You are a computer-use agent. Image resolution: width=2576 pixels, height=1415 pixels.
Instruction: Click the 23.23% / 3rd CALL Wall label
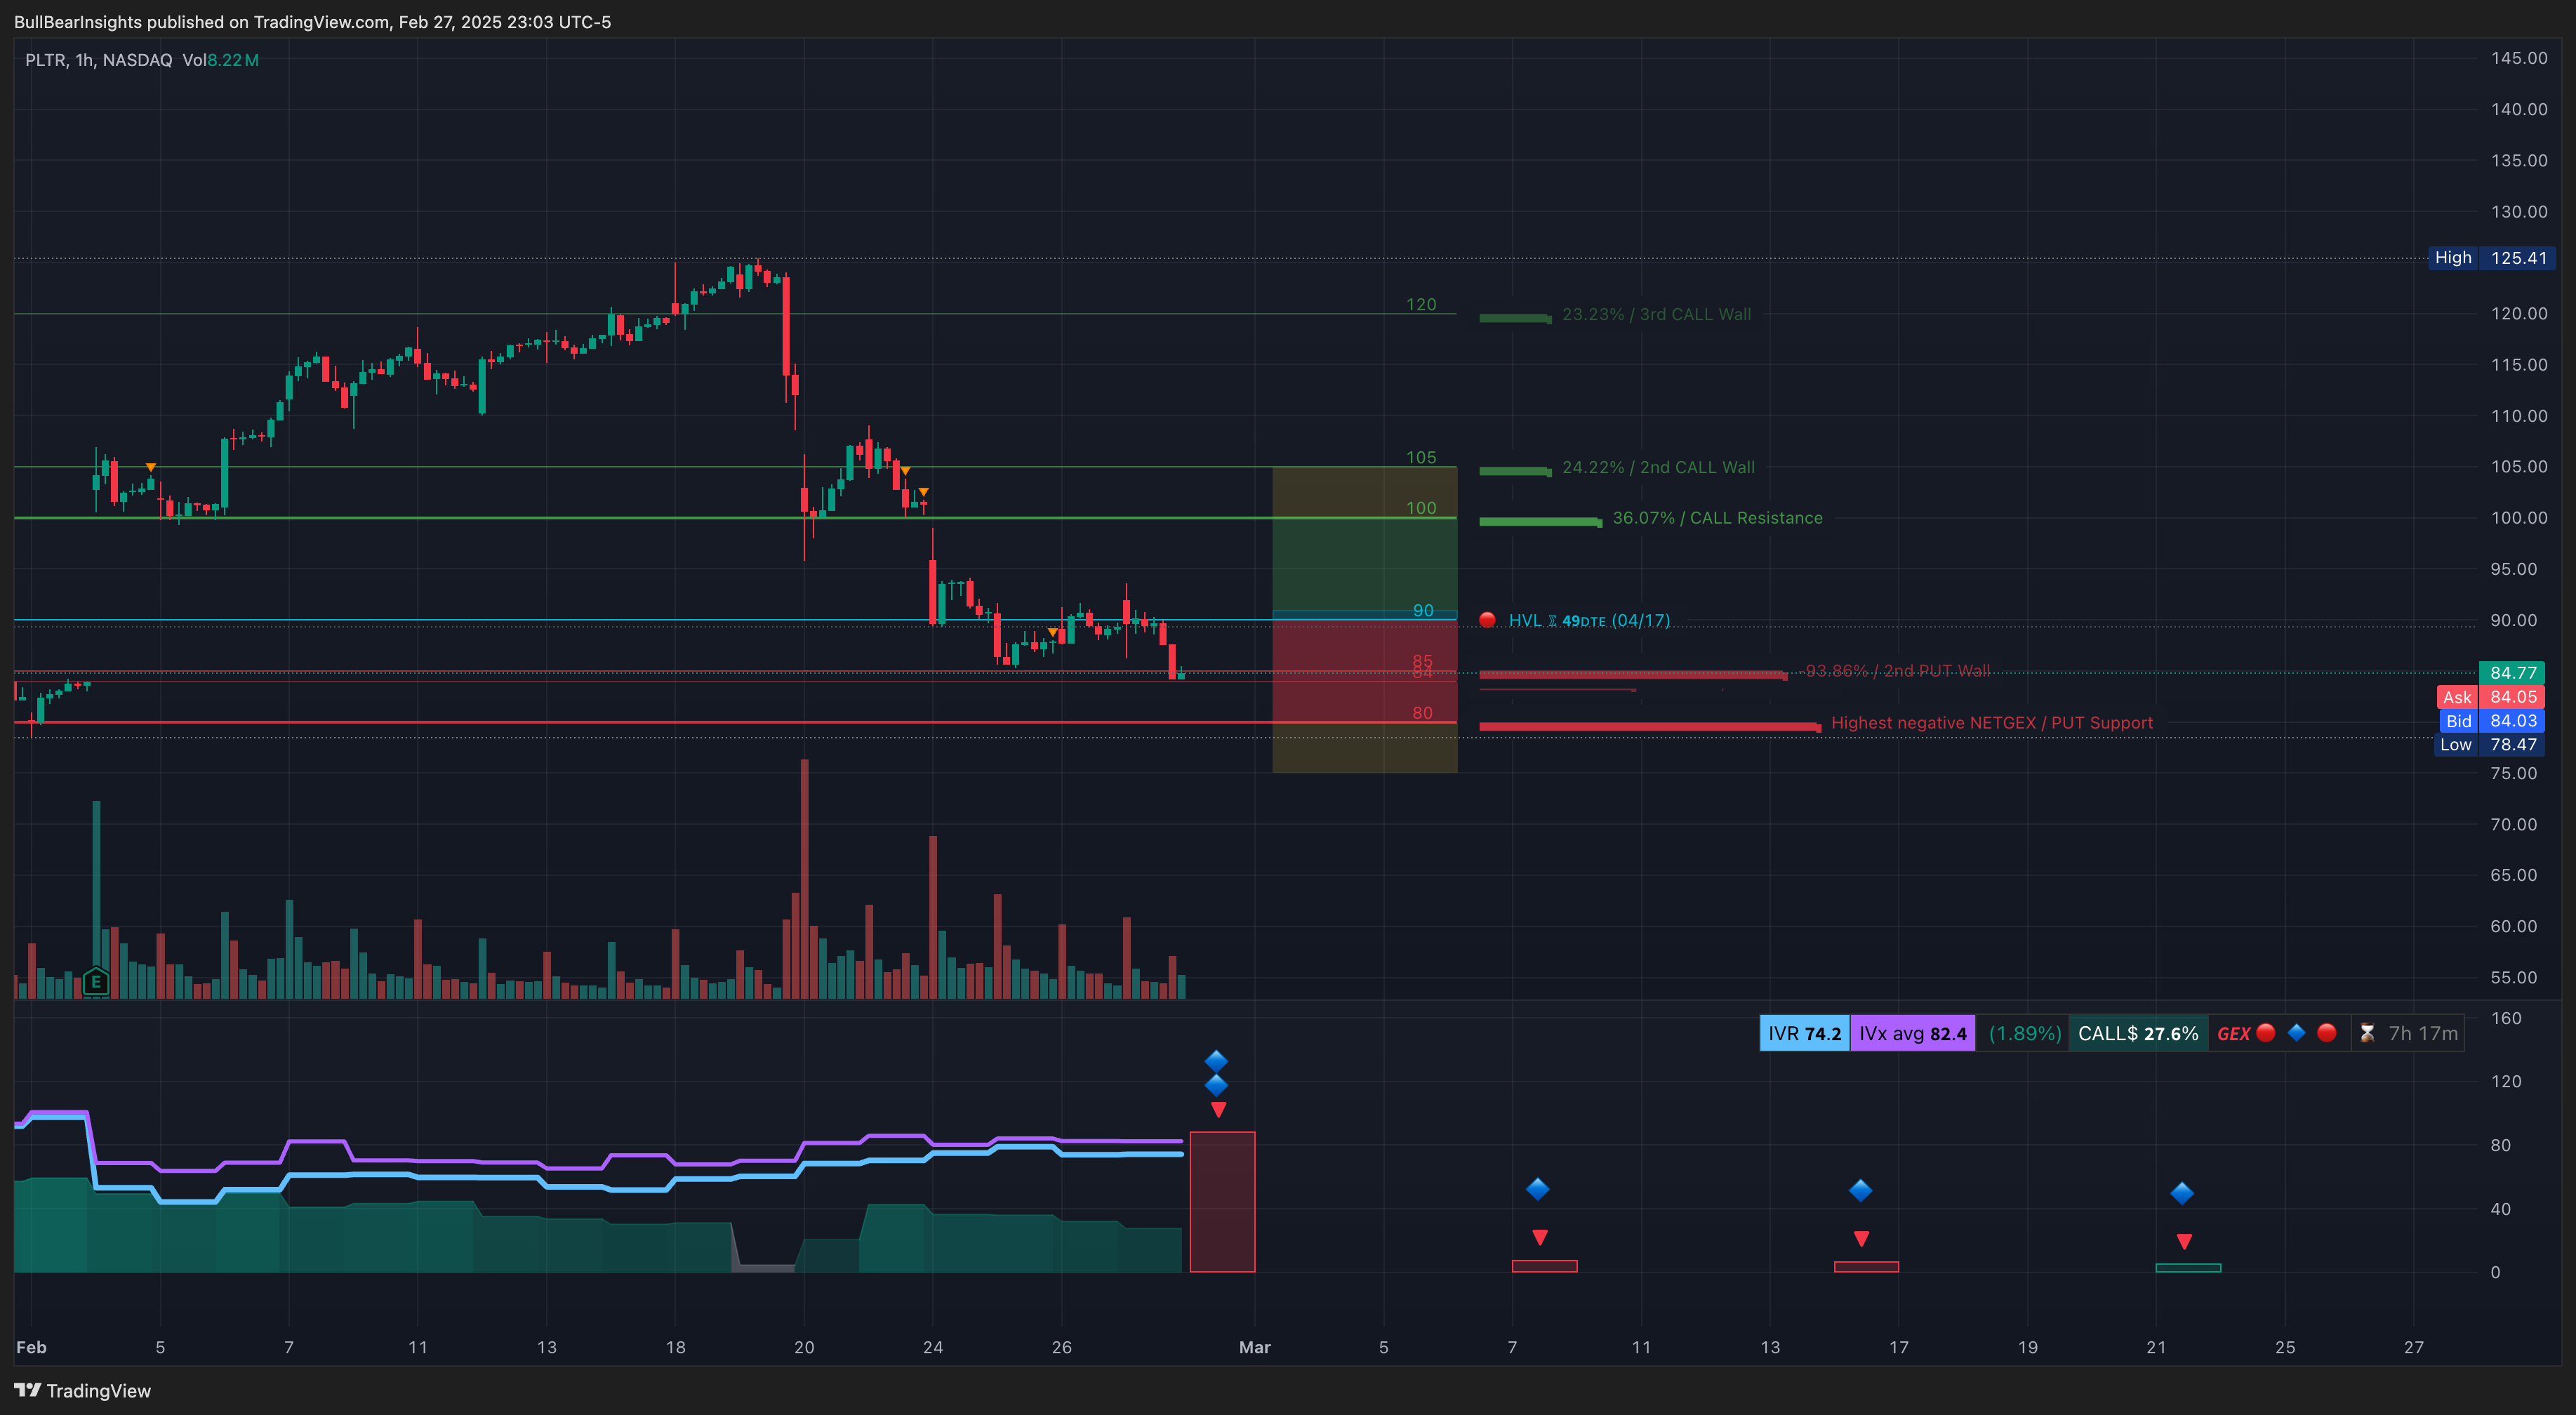click(1656, 314)
